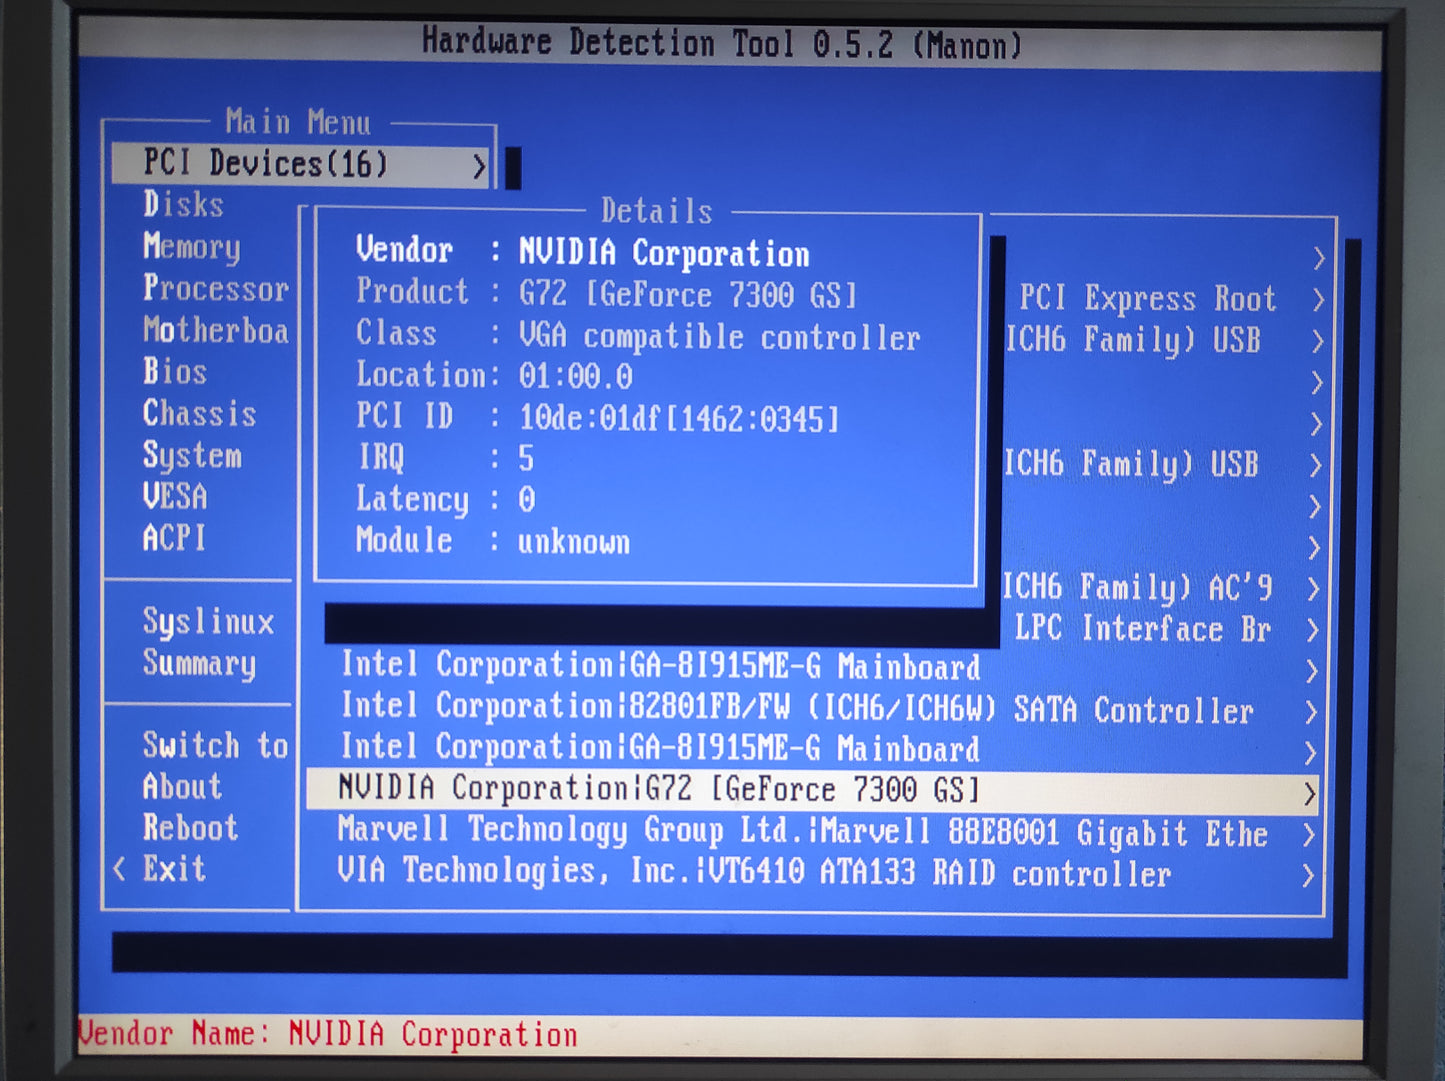Click Reboot in the main menu
This screenshot has height=1081, width=1445.
coord(190,828)
